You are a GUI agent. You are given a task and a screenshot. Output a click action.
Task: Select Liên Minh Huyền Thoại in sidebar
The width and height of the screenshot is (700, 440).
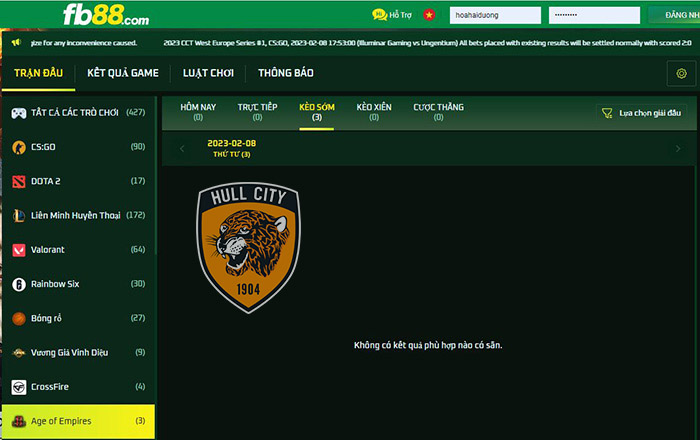point(79,216)
